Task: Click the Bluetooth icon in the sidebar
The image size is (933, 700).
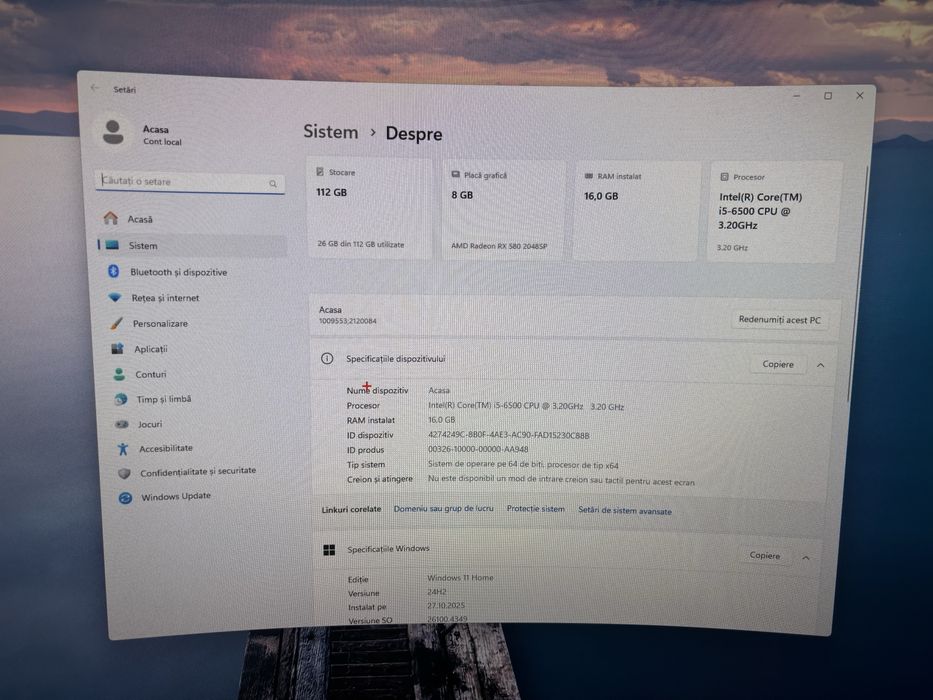Action: pyautogui.click(x=114, y=271)
